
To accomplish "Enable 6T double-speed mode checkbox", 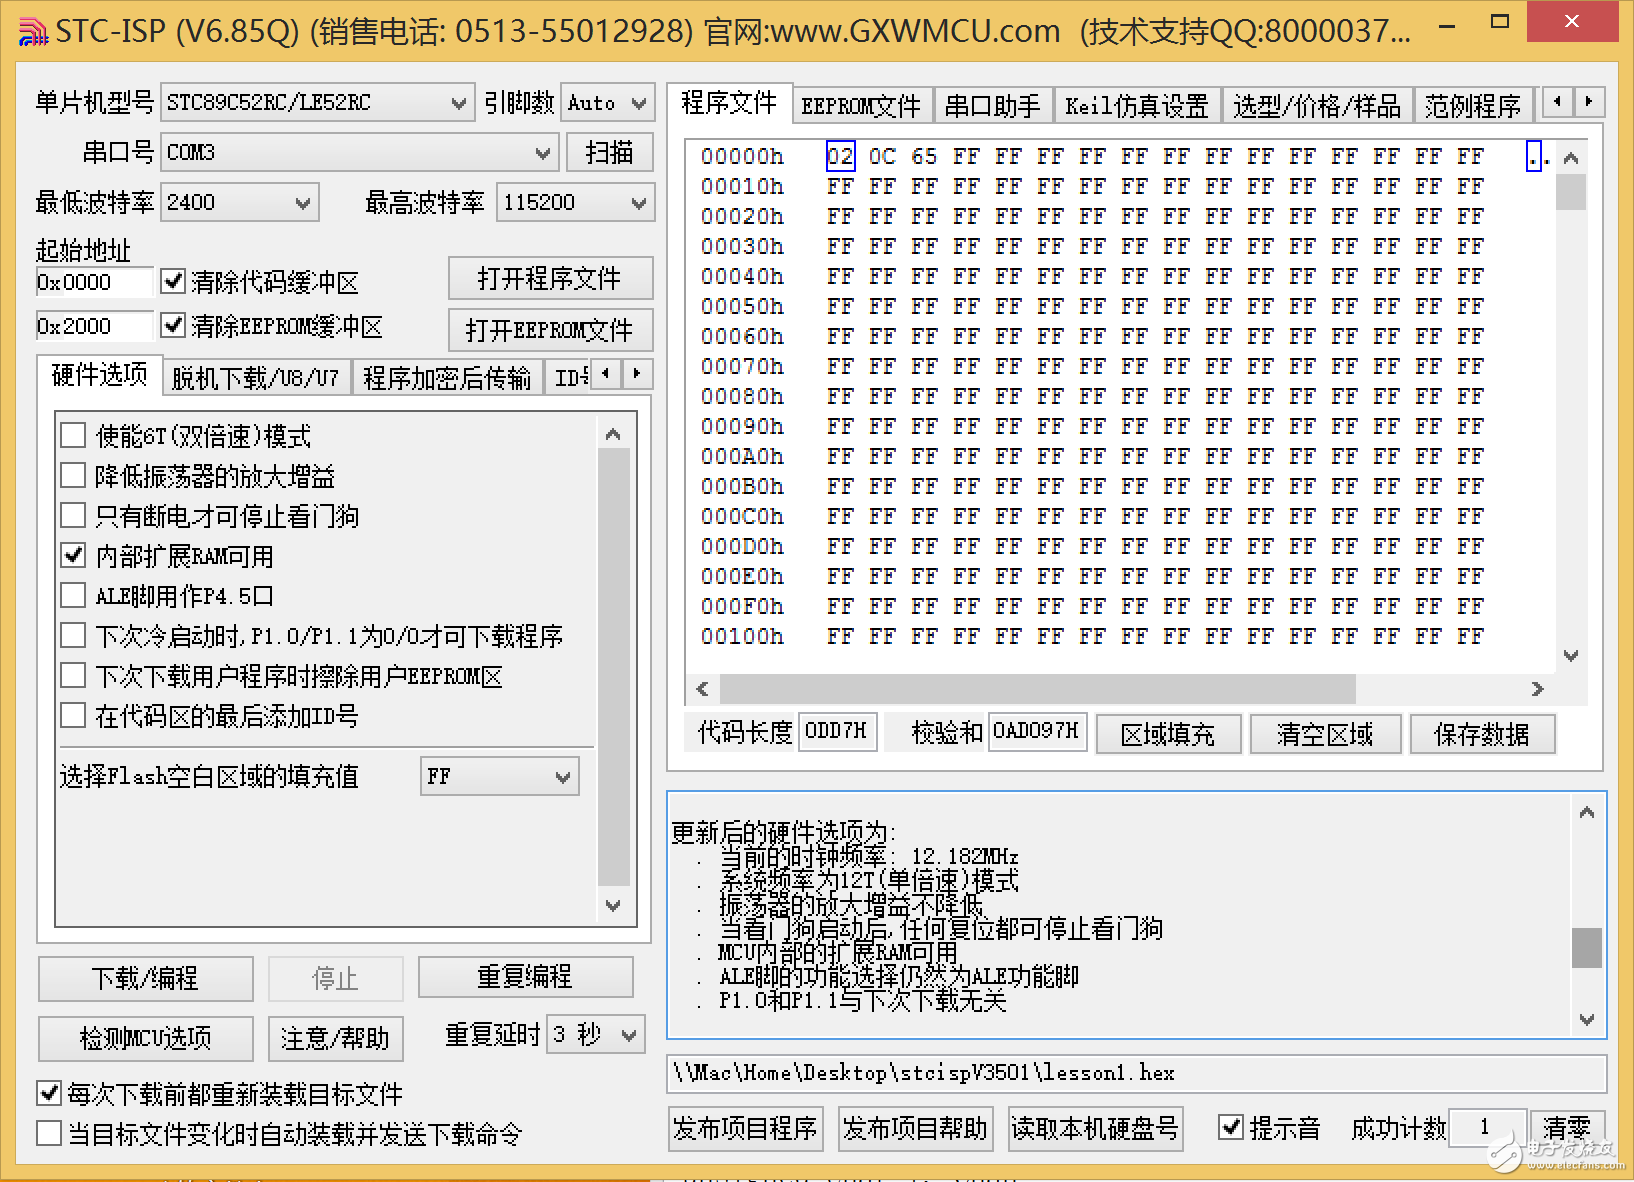I will [73, 435].
